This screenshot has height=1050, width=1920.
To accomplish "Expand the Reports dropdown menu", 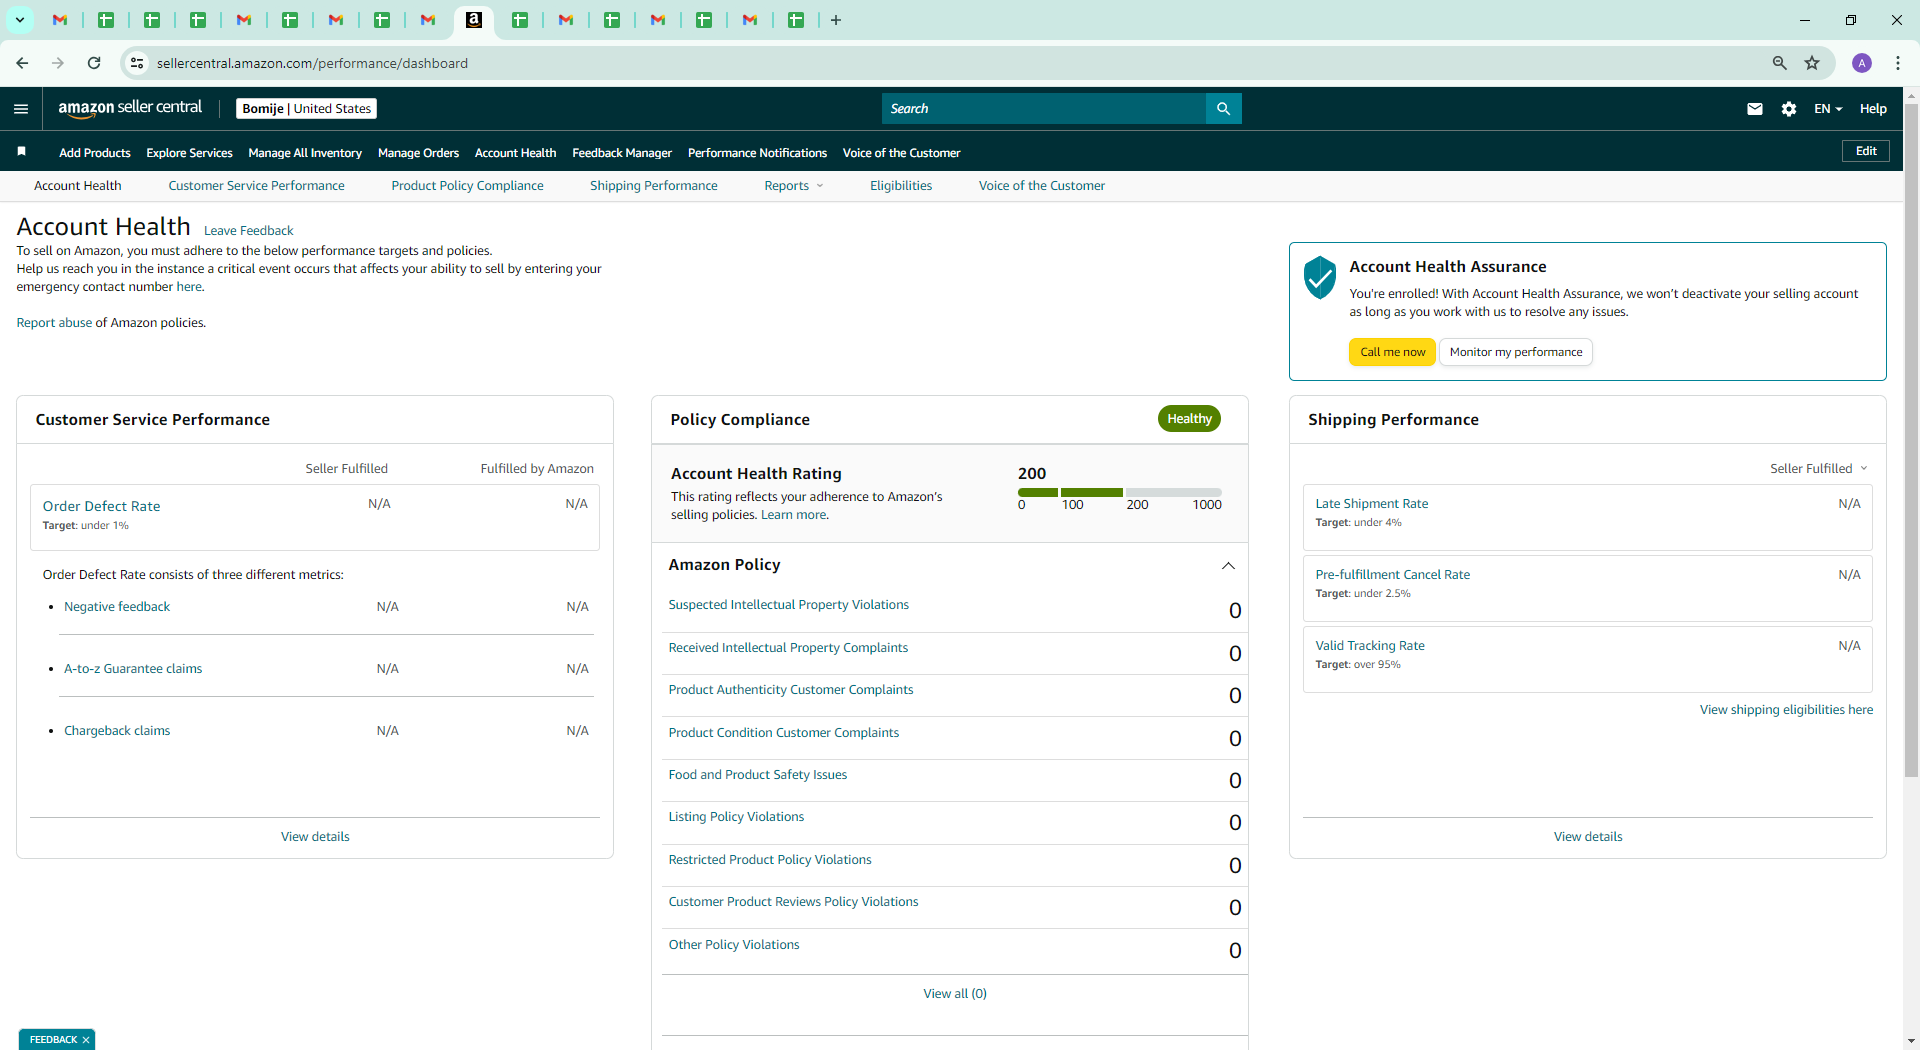I will pos(794,186).
